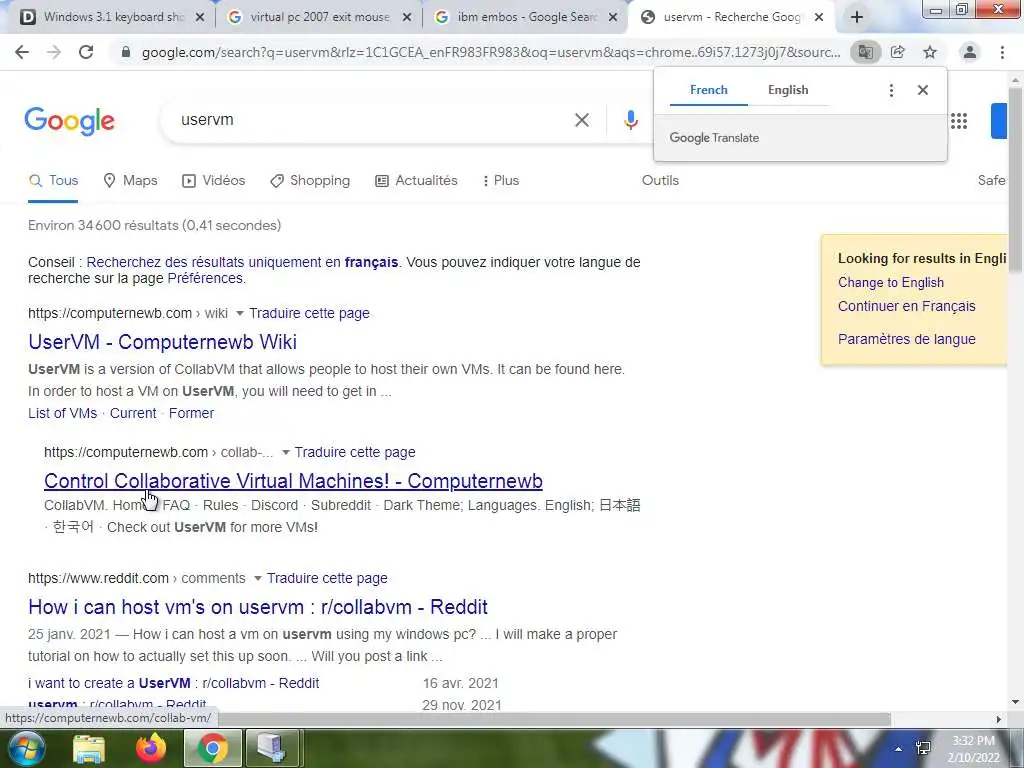1024x768 pixels.
Task: Open Paramètres de langue link
Action: click(x=906, y=340)
